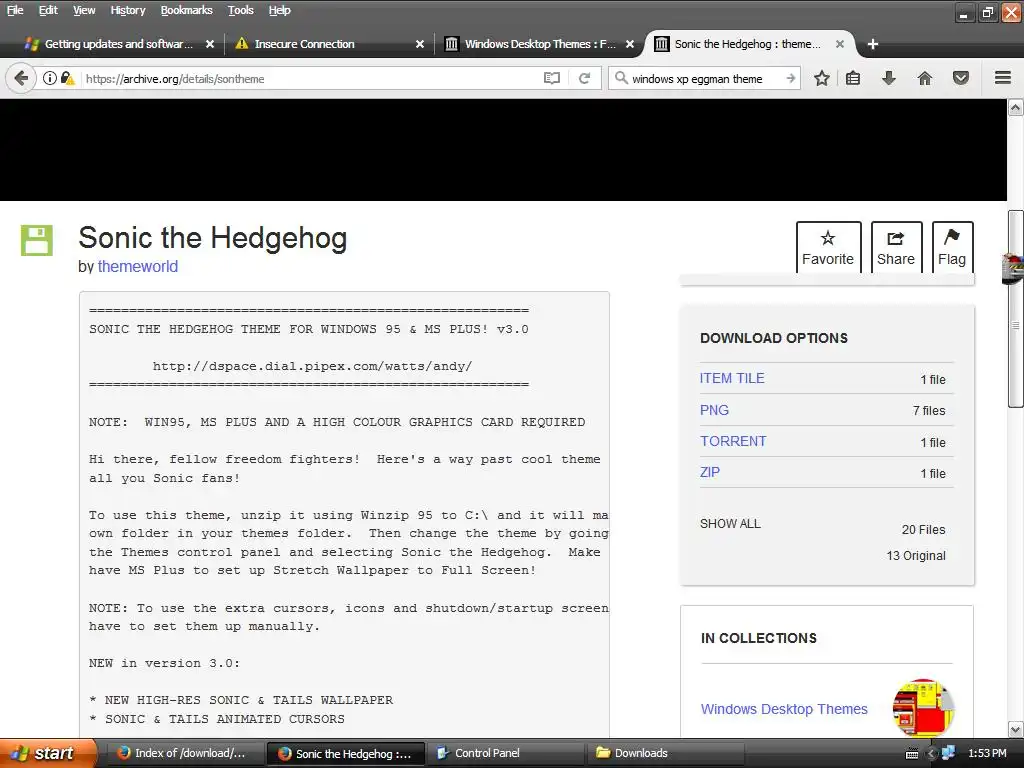The image size is (1024, 768).
Task: Go back with the back arrow button
Action: pos(21,78)
